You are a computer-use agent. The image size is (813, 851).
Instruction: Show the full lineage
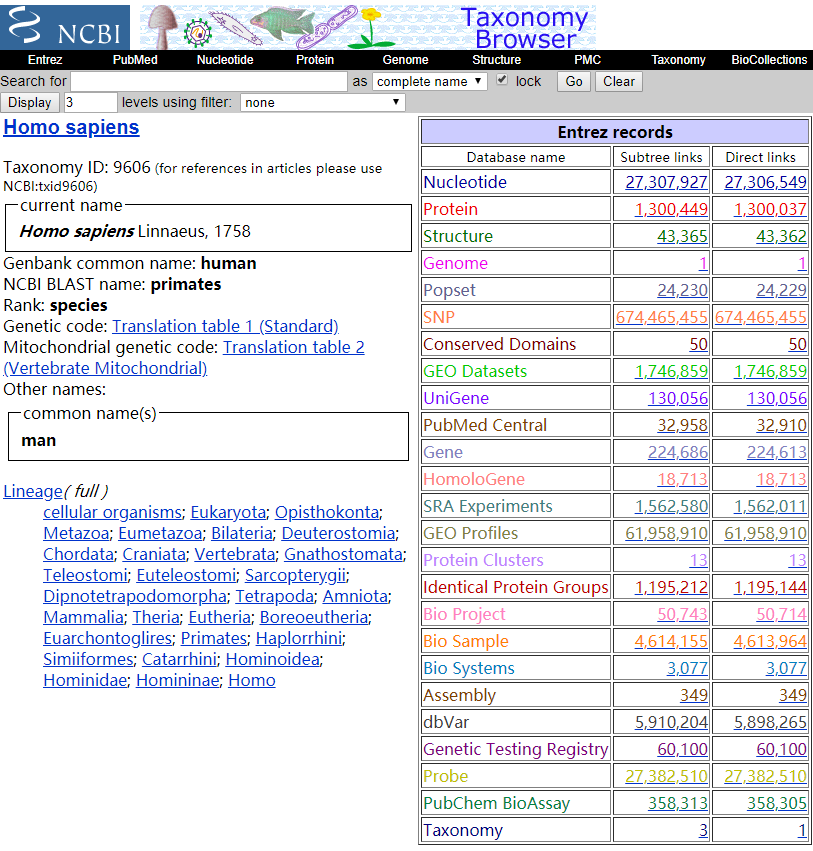(x=88, y=491)
